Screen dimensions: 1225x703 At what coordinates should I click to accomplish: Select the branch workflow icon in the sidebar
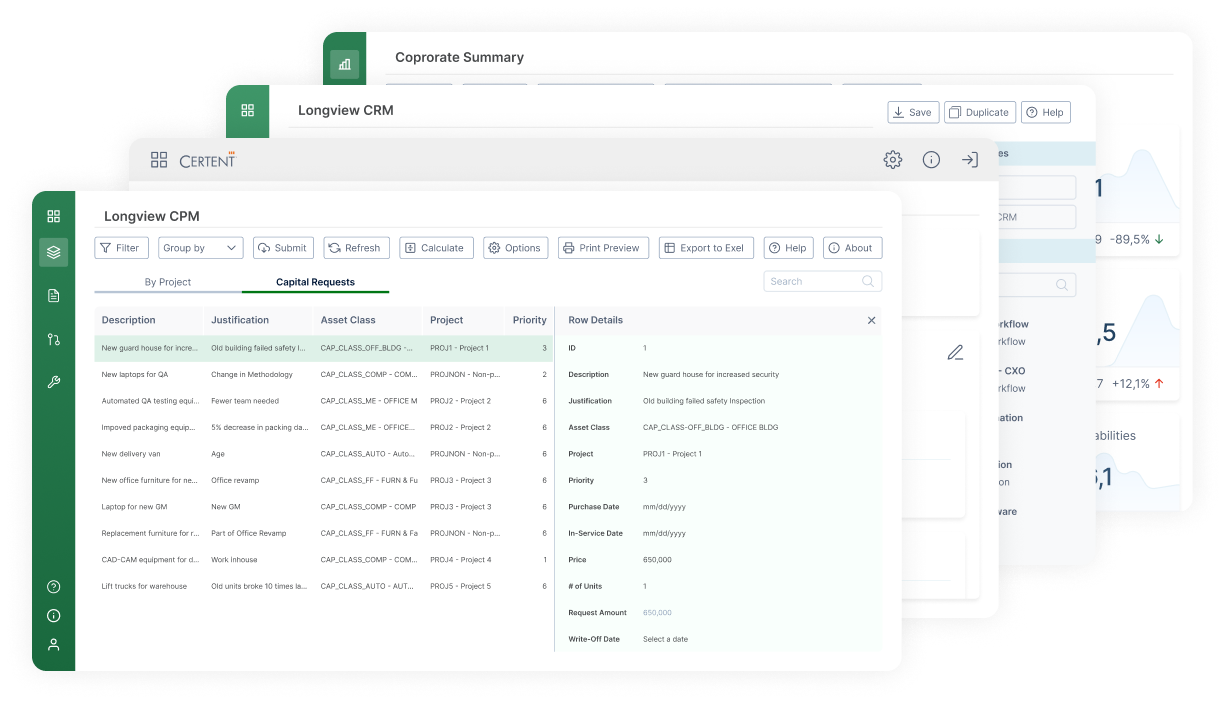coord(54,339)
